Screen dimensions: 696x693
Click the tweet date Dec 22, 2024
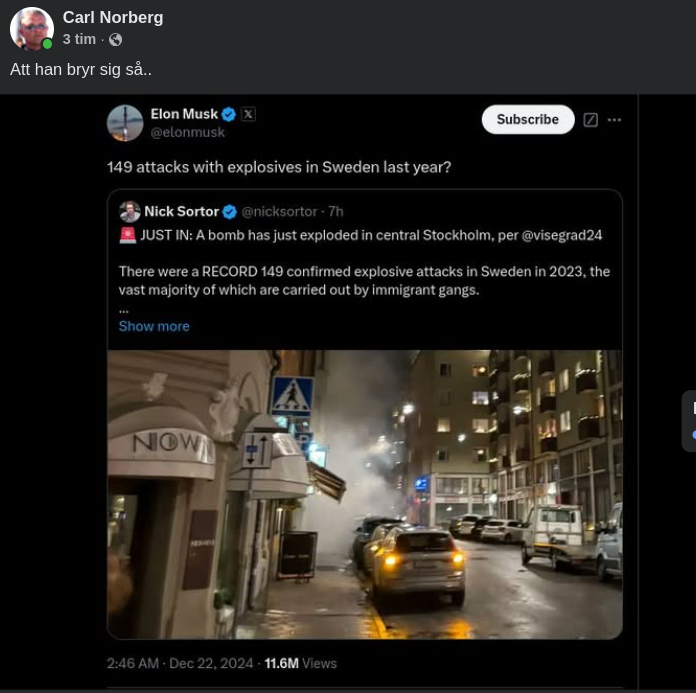tap(211, 663)
